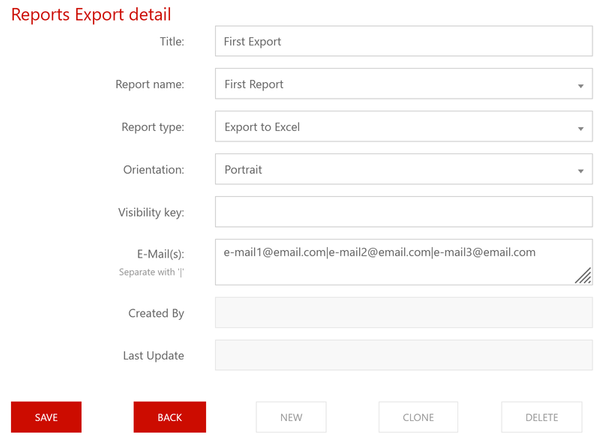
Task: Select the Created By field
Action: [x=404, y=313]
